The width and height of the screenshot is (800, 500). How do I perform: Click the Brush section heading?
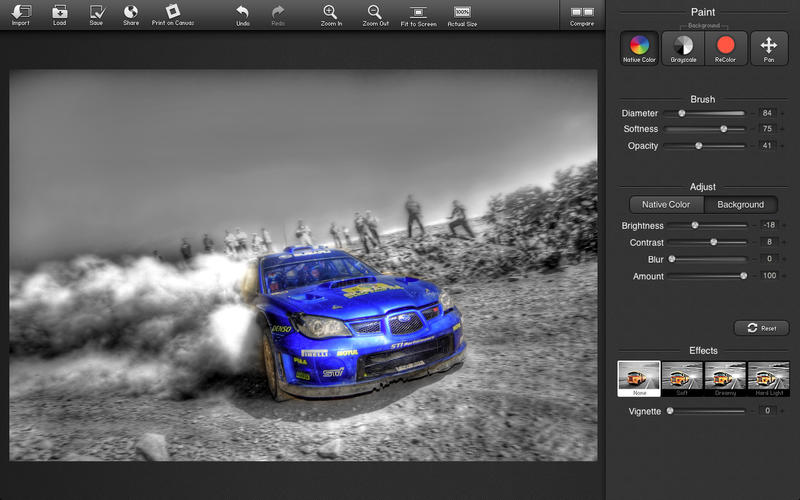pyautogui.click(x=703, y=99)
